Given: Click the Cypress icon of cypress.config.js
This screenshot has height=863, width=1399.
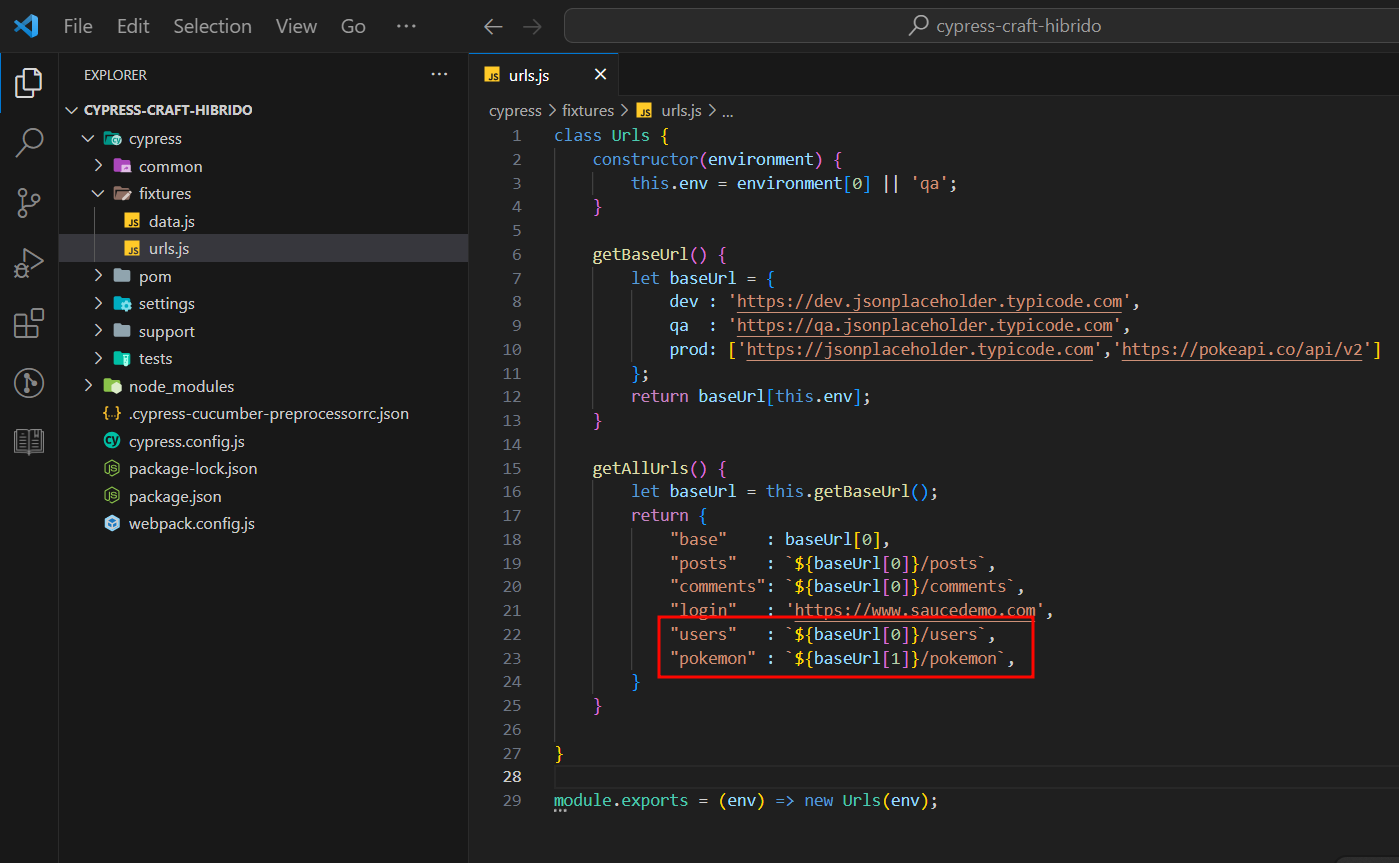Looking at the screenshot, I should tap(112, 441).
